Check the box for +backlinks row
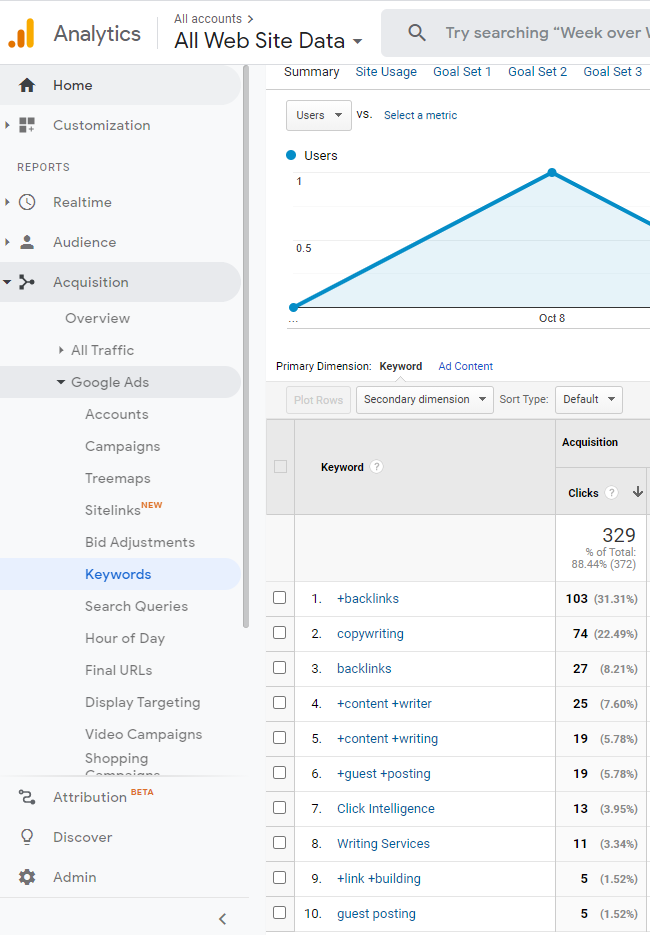Viewport: 650px width, 935px height. click(280, 598)
